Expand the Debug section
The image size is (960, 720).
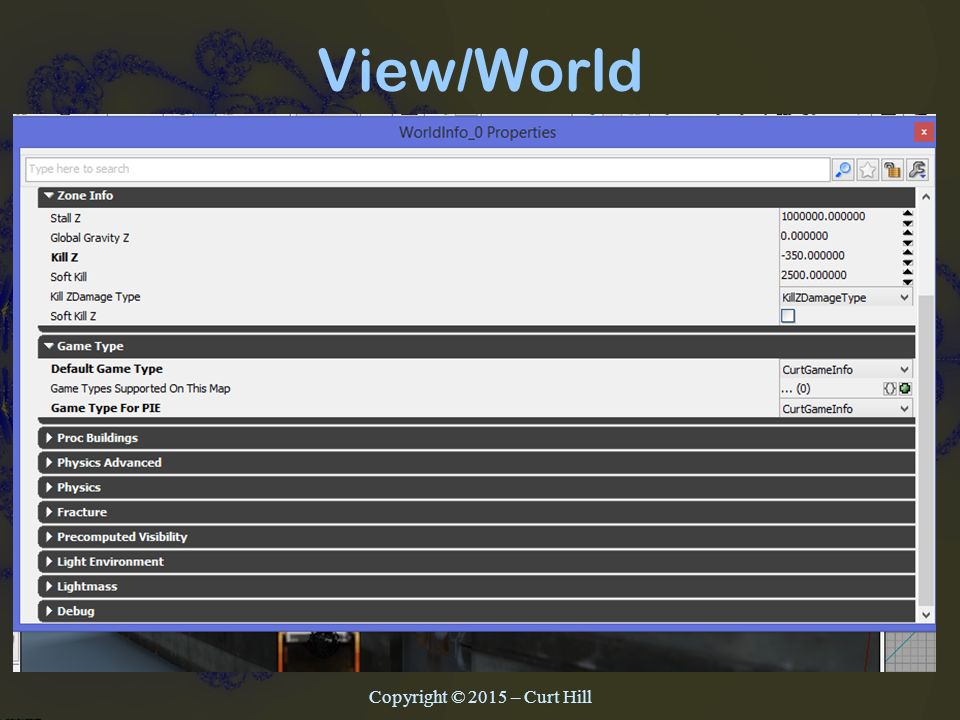476,611
